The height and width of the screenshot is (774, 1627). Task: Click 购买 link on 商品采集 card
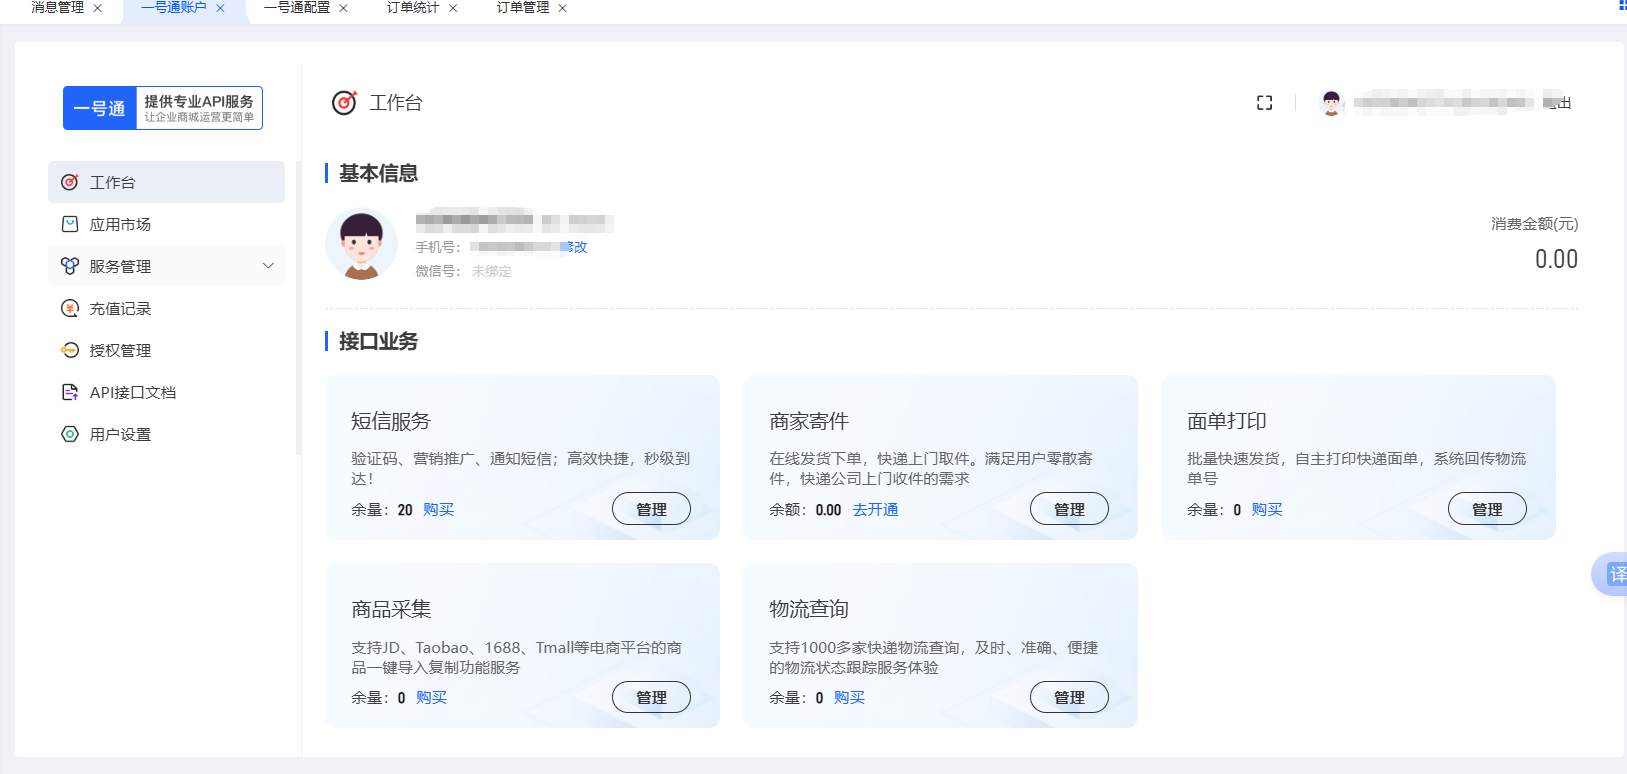(x=431, y=698)
